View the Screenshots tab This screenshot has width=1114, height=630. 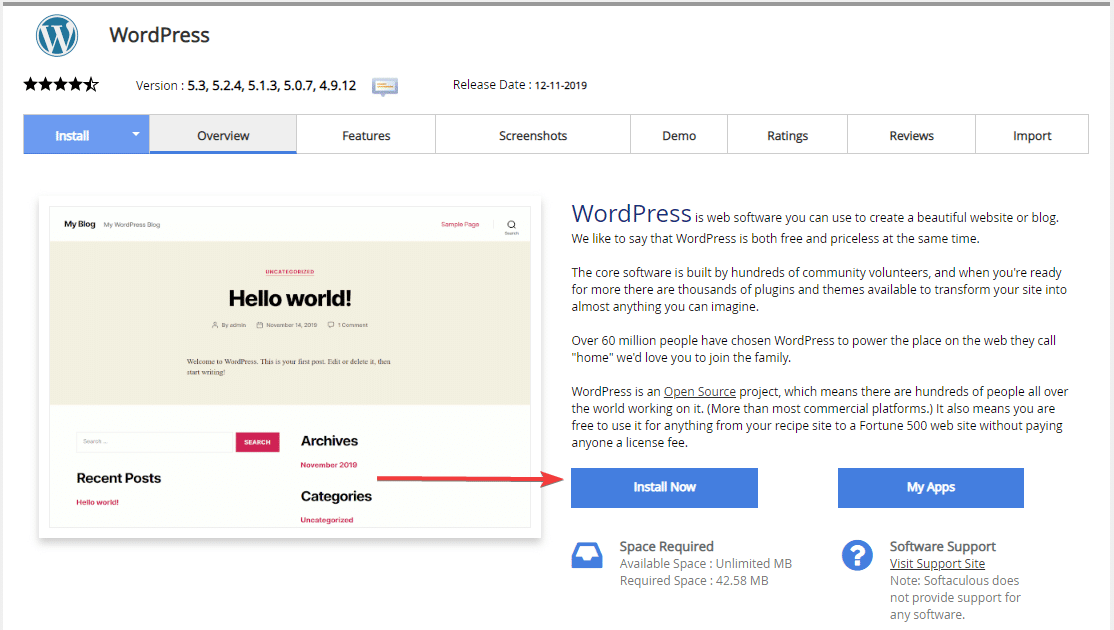click(x=533, y=136)
